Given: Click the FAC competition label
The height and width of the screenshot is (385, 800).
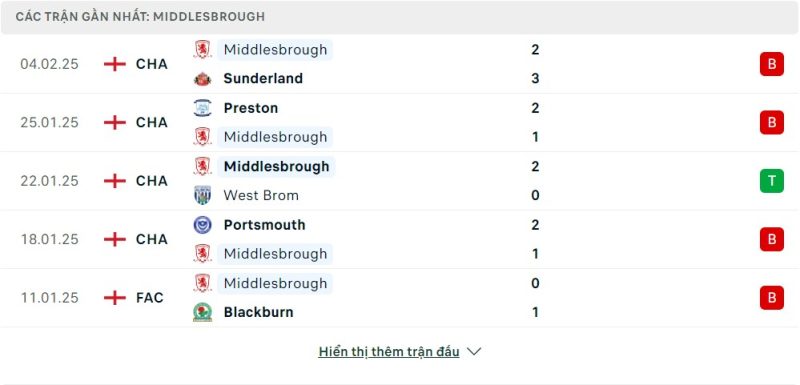Looking at the screenshot, I should (x=149, y=298).
